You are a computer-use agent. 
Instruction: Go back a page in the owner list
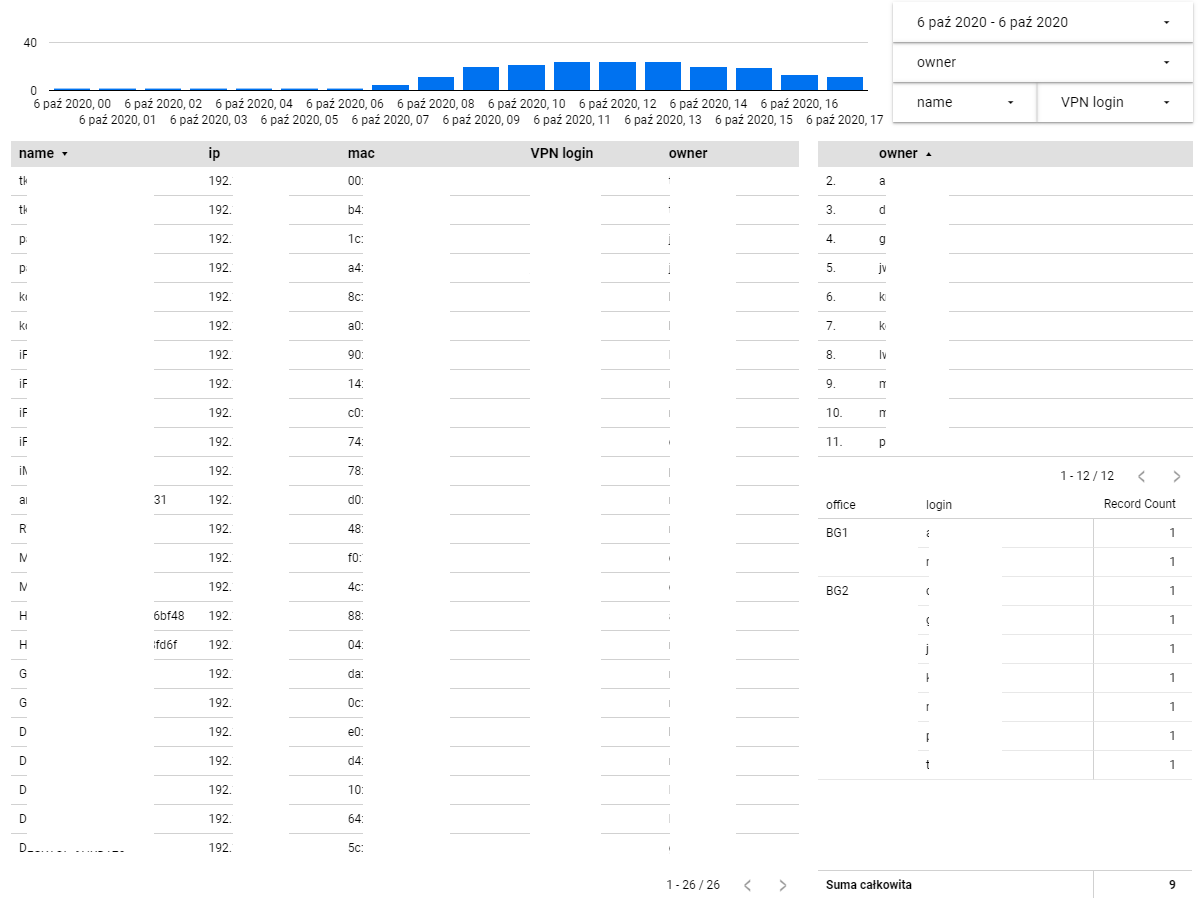click(x=1141, y=476)
